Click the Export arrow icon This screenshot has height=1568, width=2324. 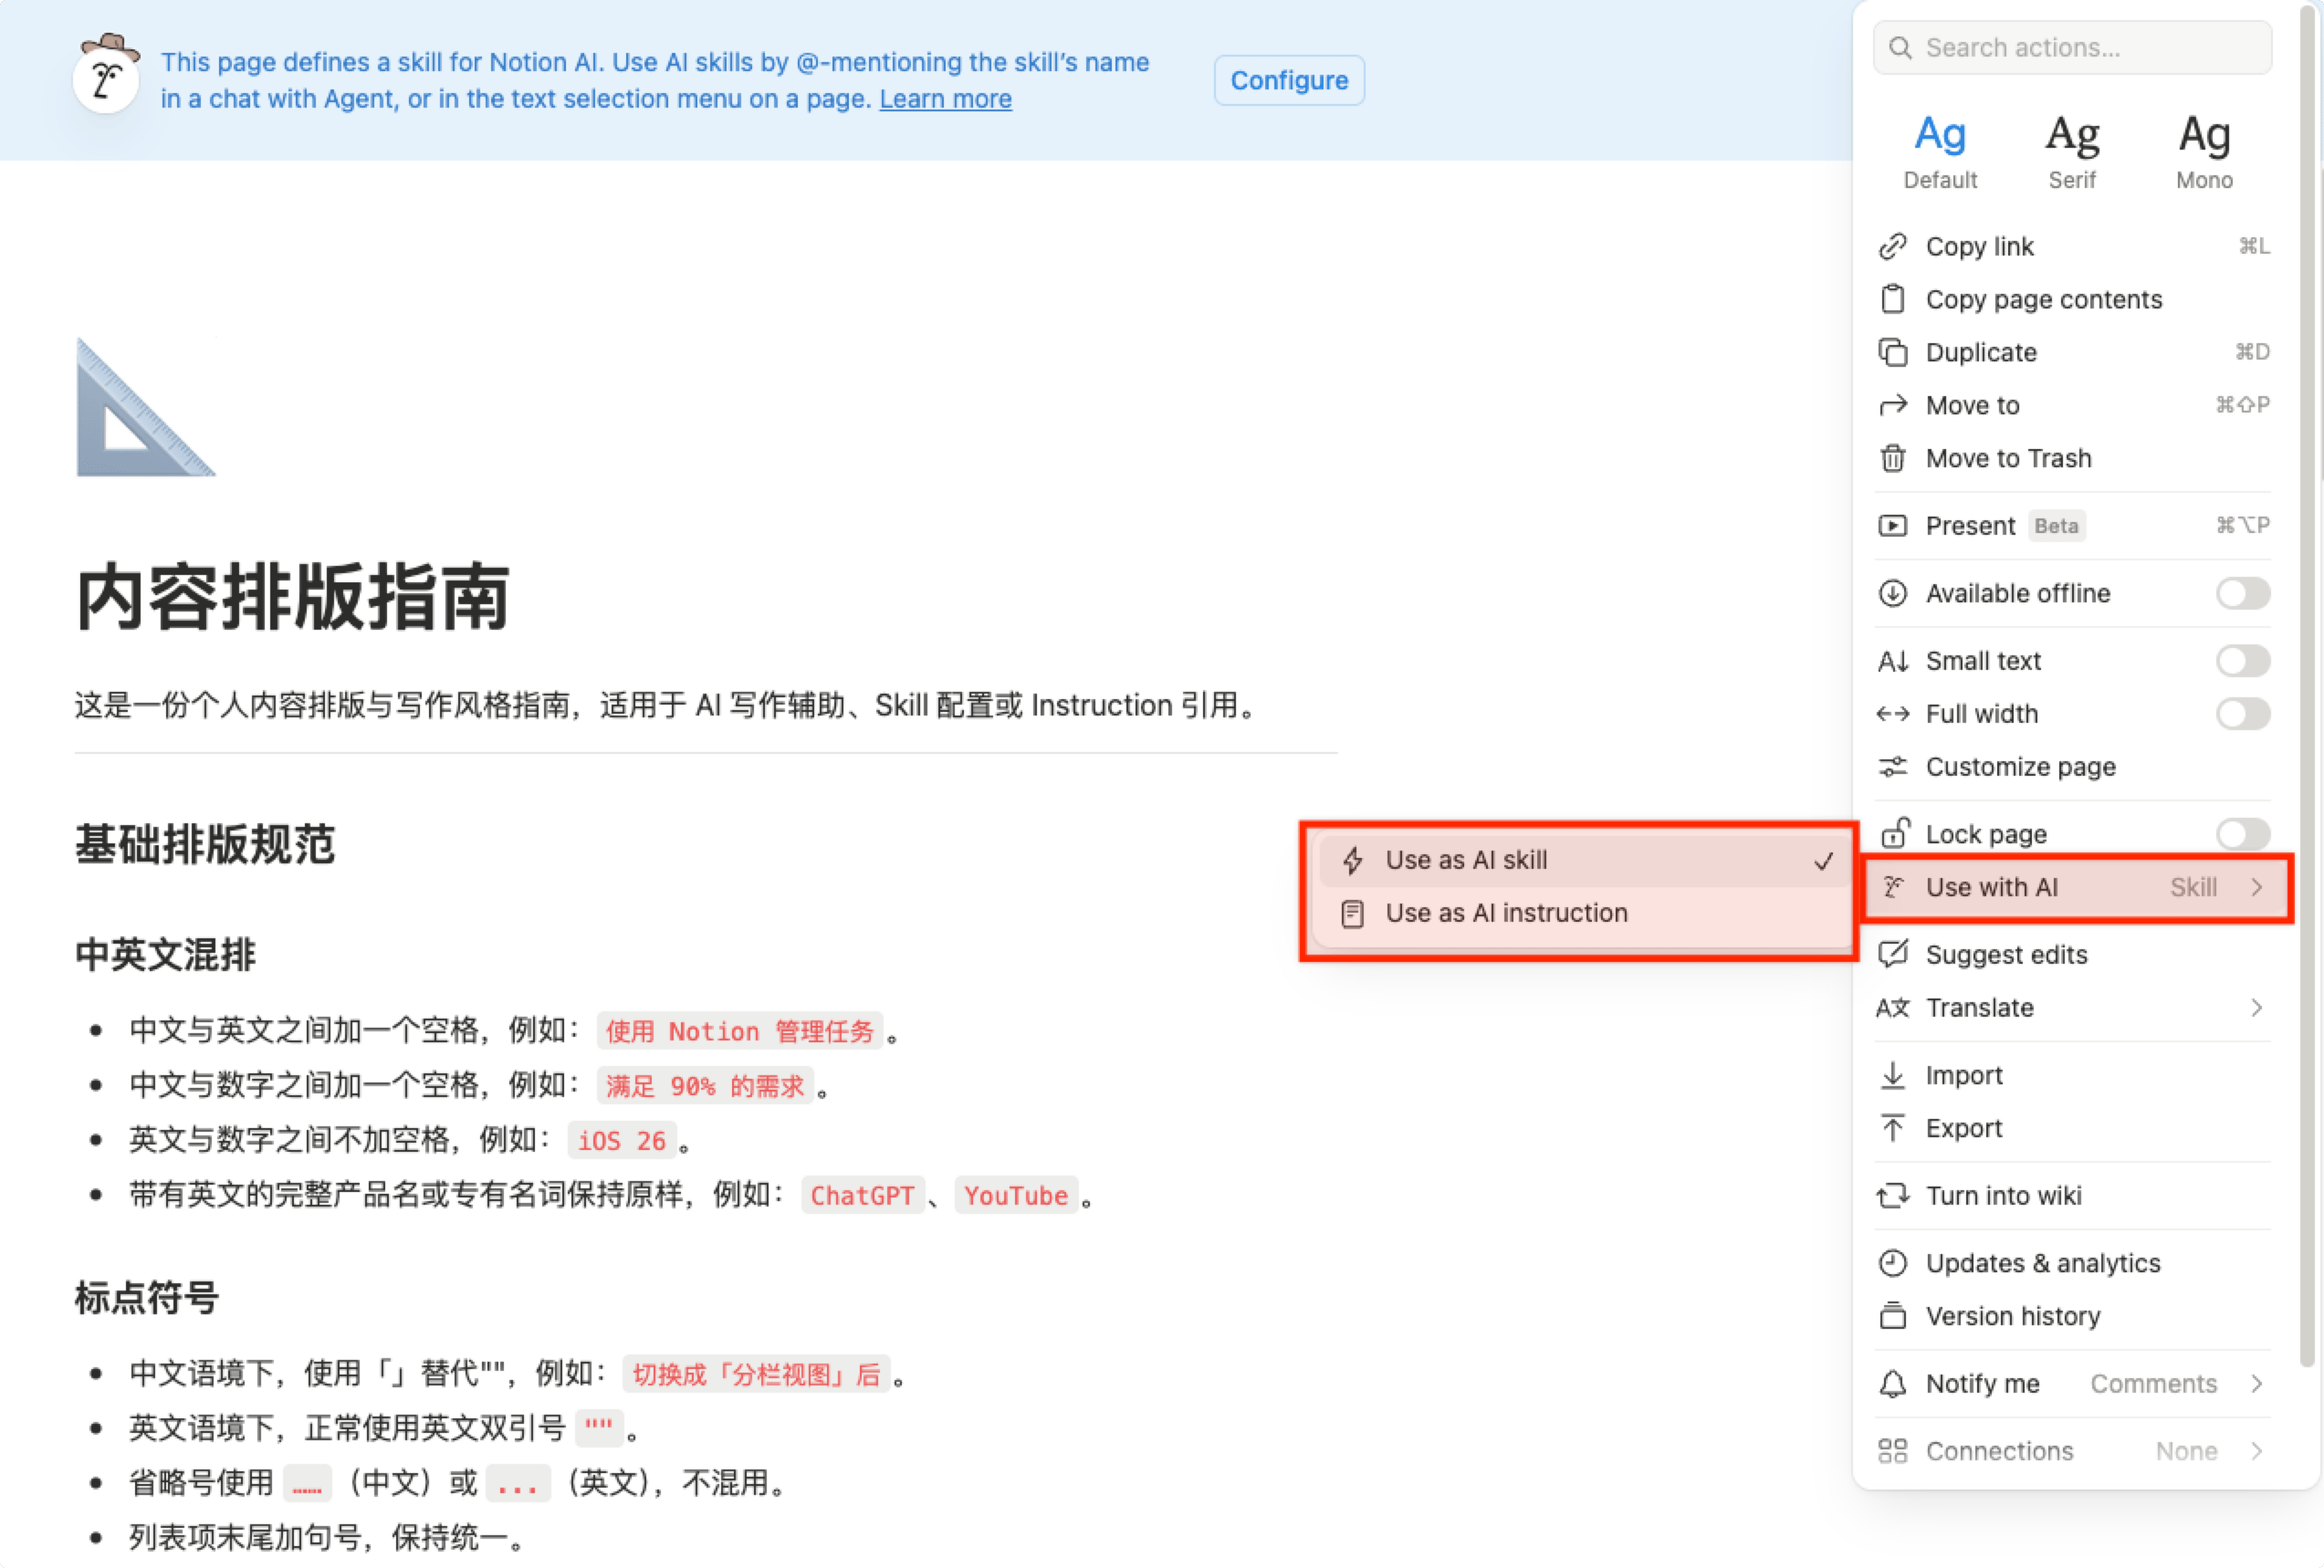point(1892,1128)
